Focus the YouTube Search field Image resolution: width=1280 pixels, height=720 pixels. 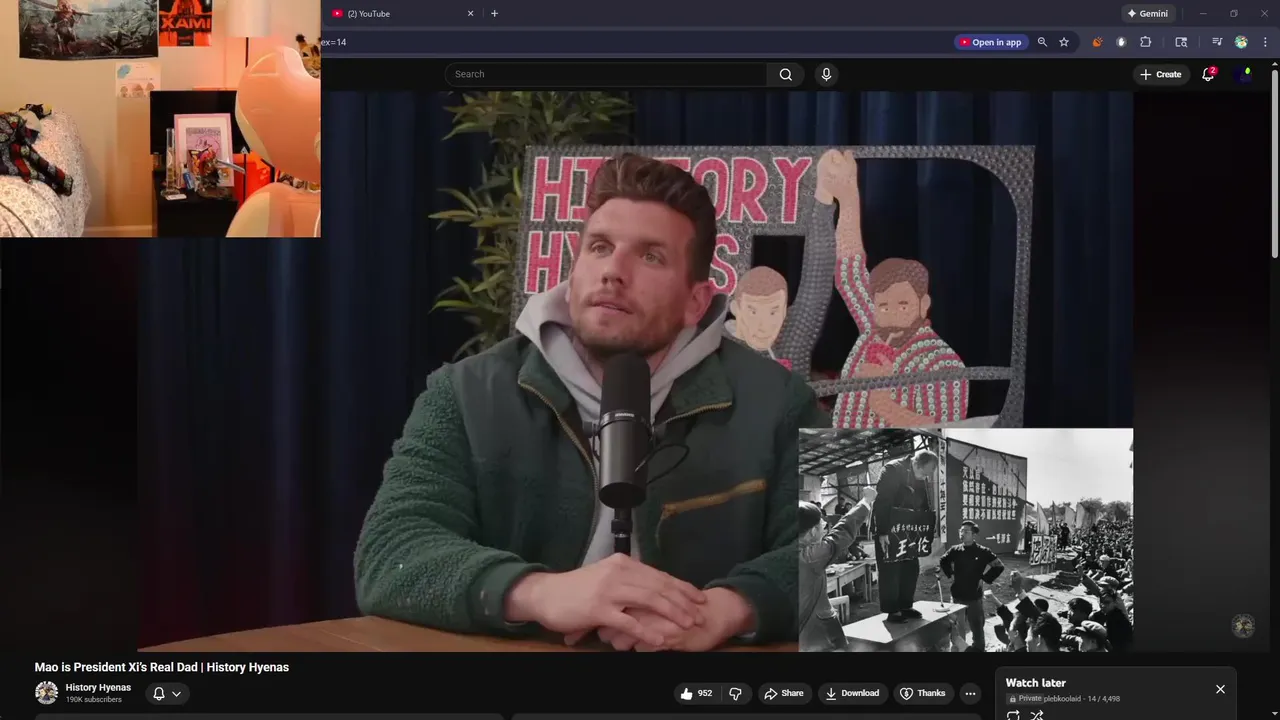606,74
